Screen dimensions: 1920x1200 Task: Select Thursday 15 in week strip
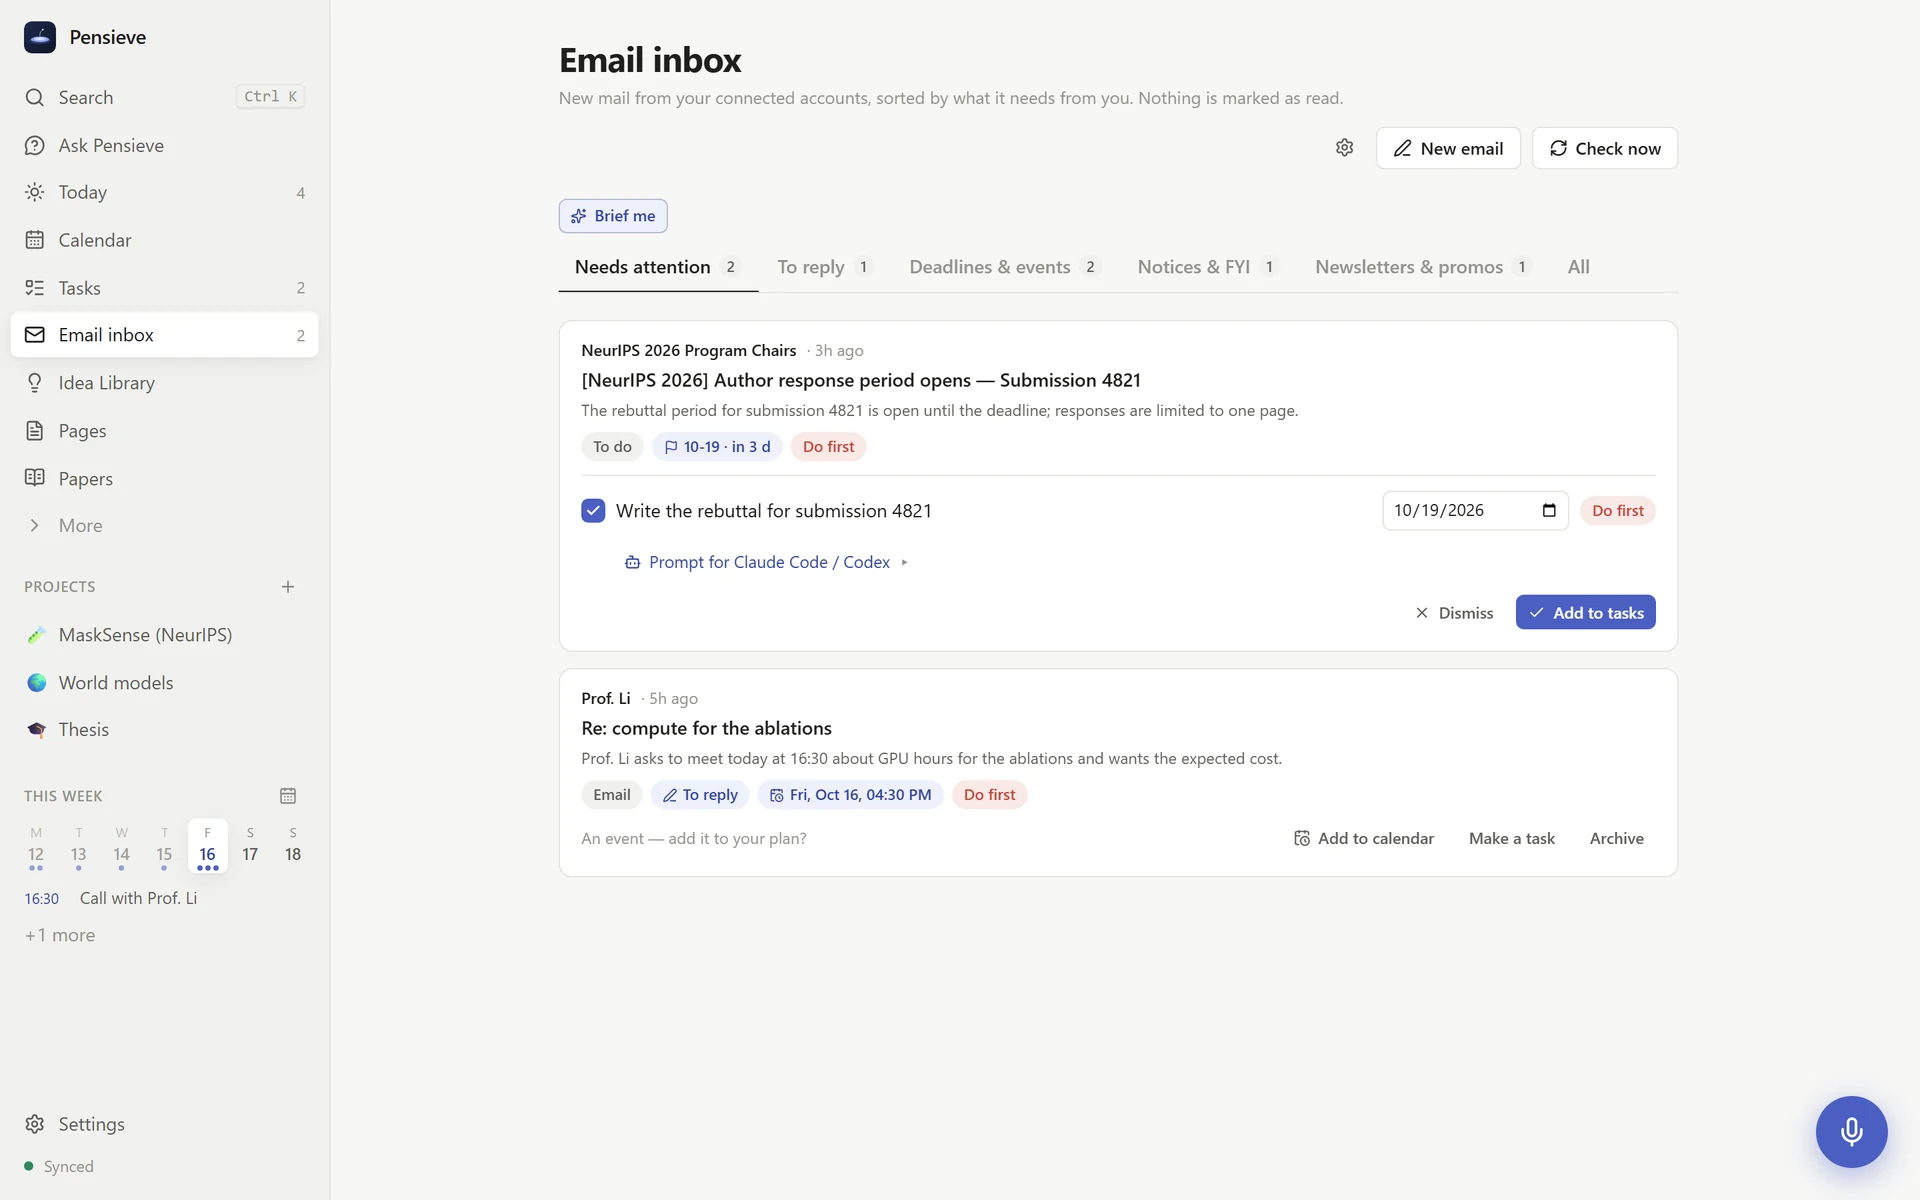pyautogui.click(x=164, y=847)
